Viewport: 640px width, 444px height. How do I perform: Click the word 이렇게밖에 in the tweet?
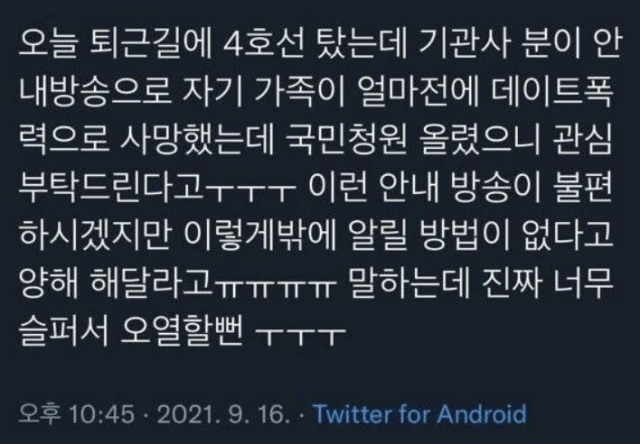(260, 234)
